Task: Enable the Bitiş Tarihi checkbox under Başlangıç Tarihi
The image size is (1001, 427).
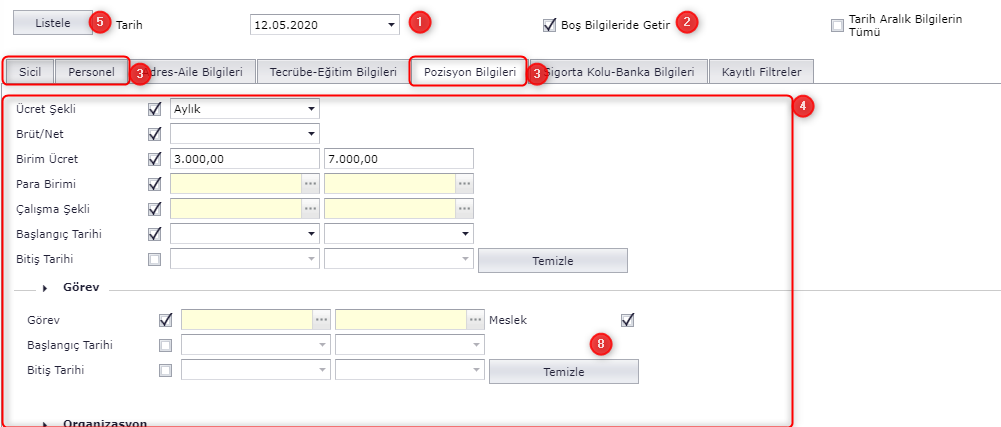Action: coord(155,259)
